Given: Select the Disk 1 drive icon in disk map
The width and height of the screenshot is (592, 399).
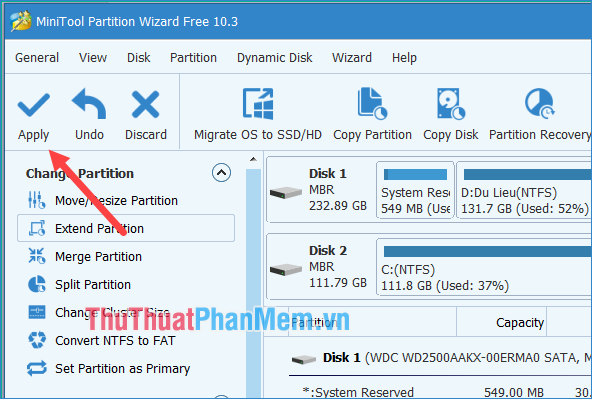Looking at the screenshot, I should [286, 193].
